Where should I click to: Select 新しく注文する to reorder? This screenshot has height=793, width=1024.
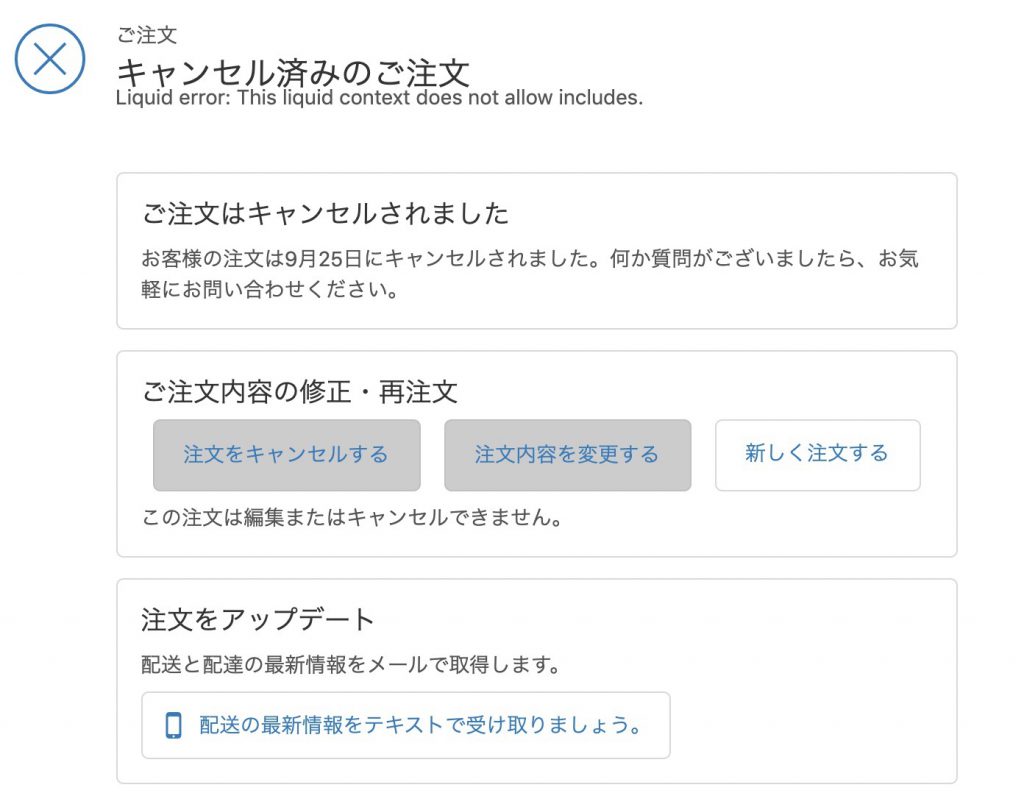(x=818, y=455)
